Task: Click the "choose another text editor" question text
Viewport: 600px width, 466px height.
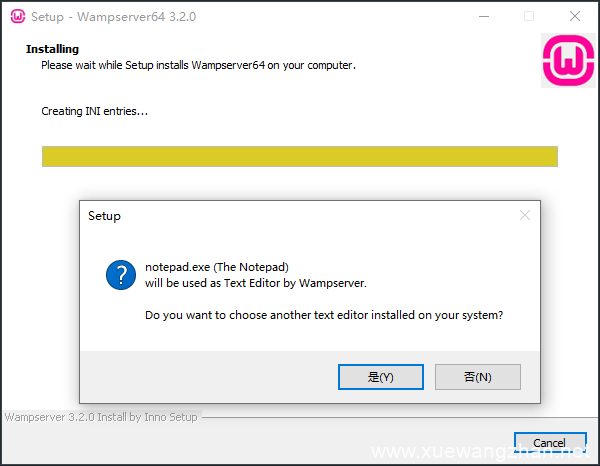Action: [x=324, y=315]
